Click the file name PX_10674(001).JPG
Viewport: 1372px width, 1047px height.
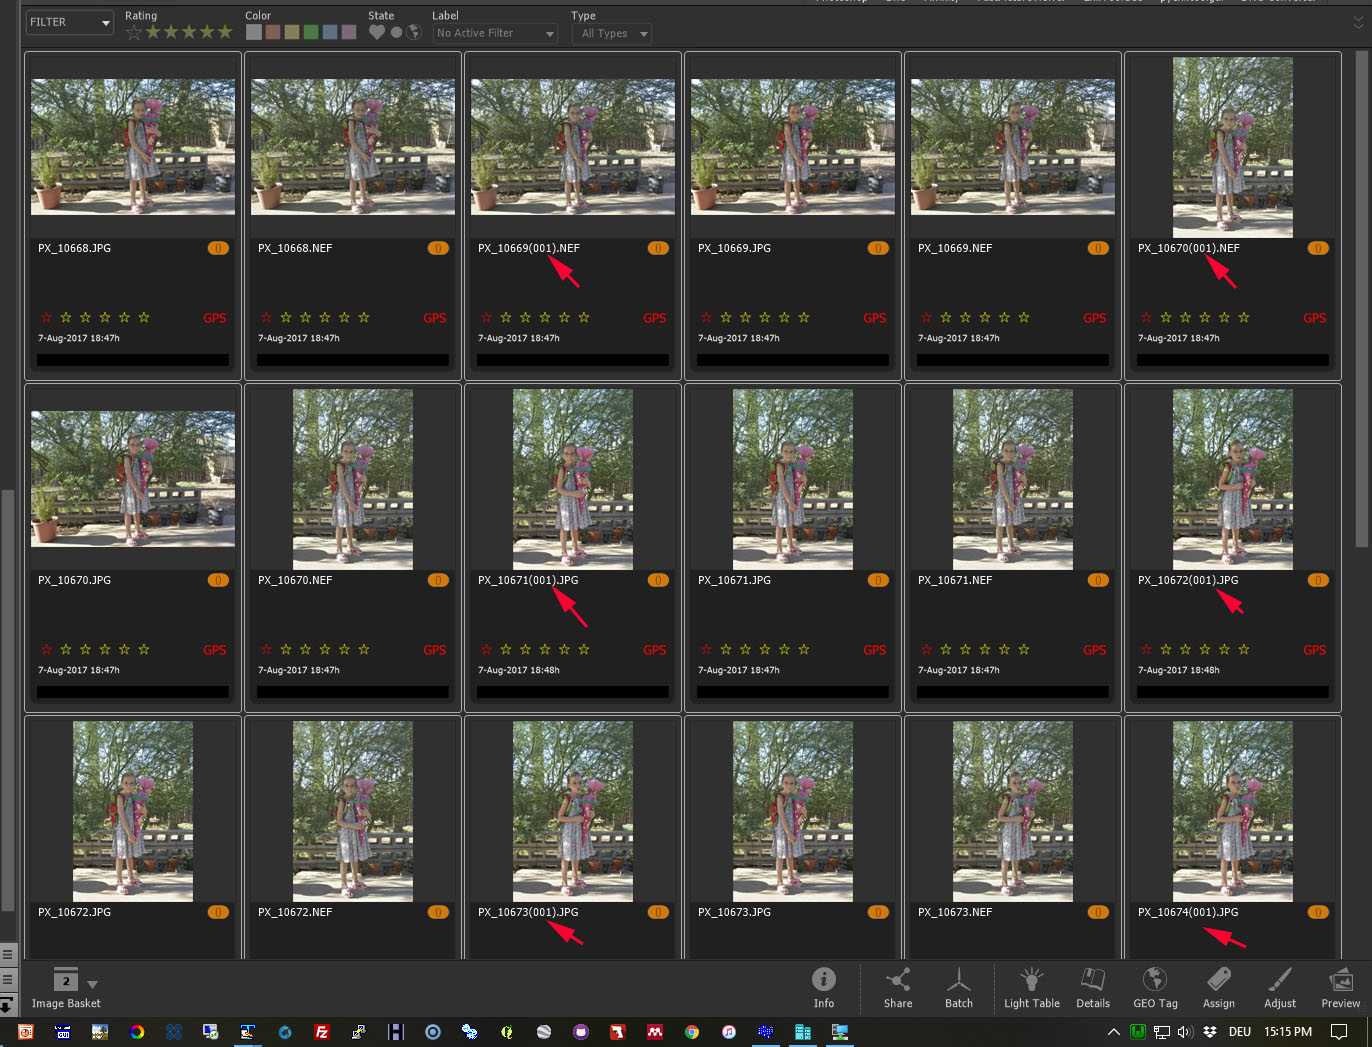(1188, 912)
